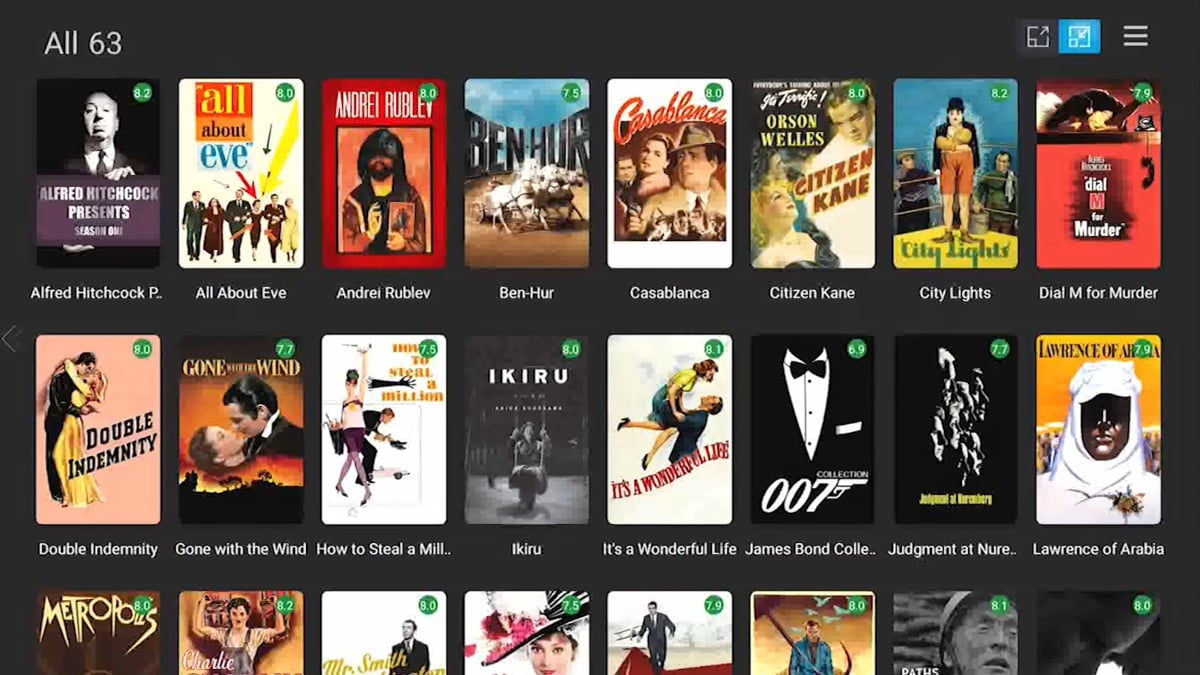
Task: Open the Ben-Hur poster
Action: (x=527, y=173)
